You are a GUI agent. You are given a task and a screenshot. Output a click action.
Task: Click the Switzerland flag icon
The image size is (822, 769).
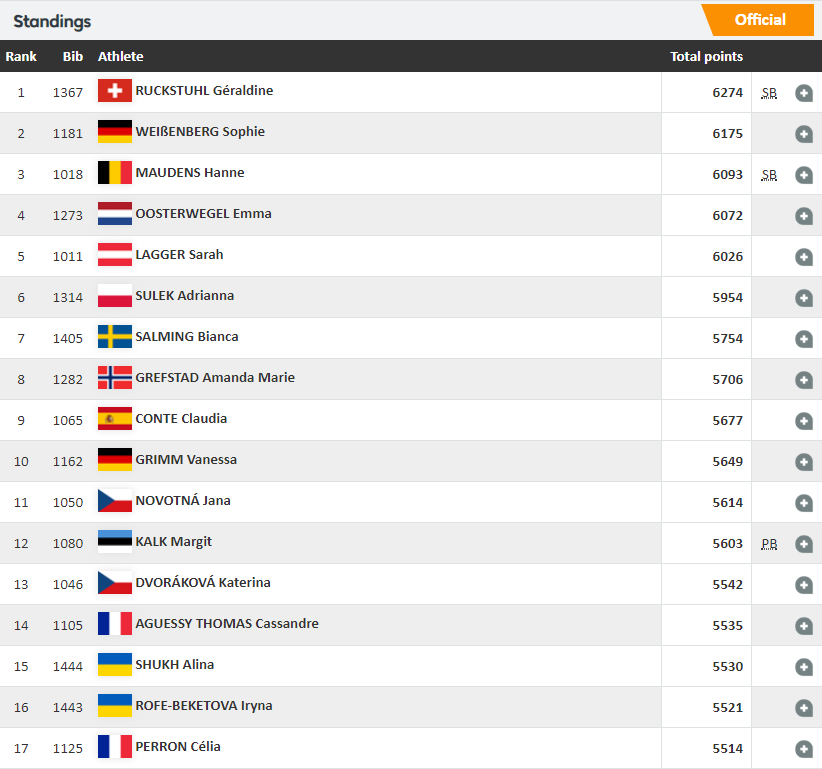(115, 91)
